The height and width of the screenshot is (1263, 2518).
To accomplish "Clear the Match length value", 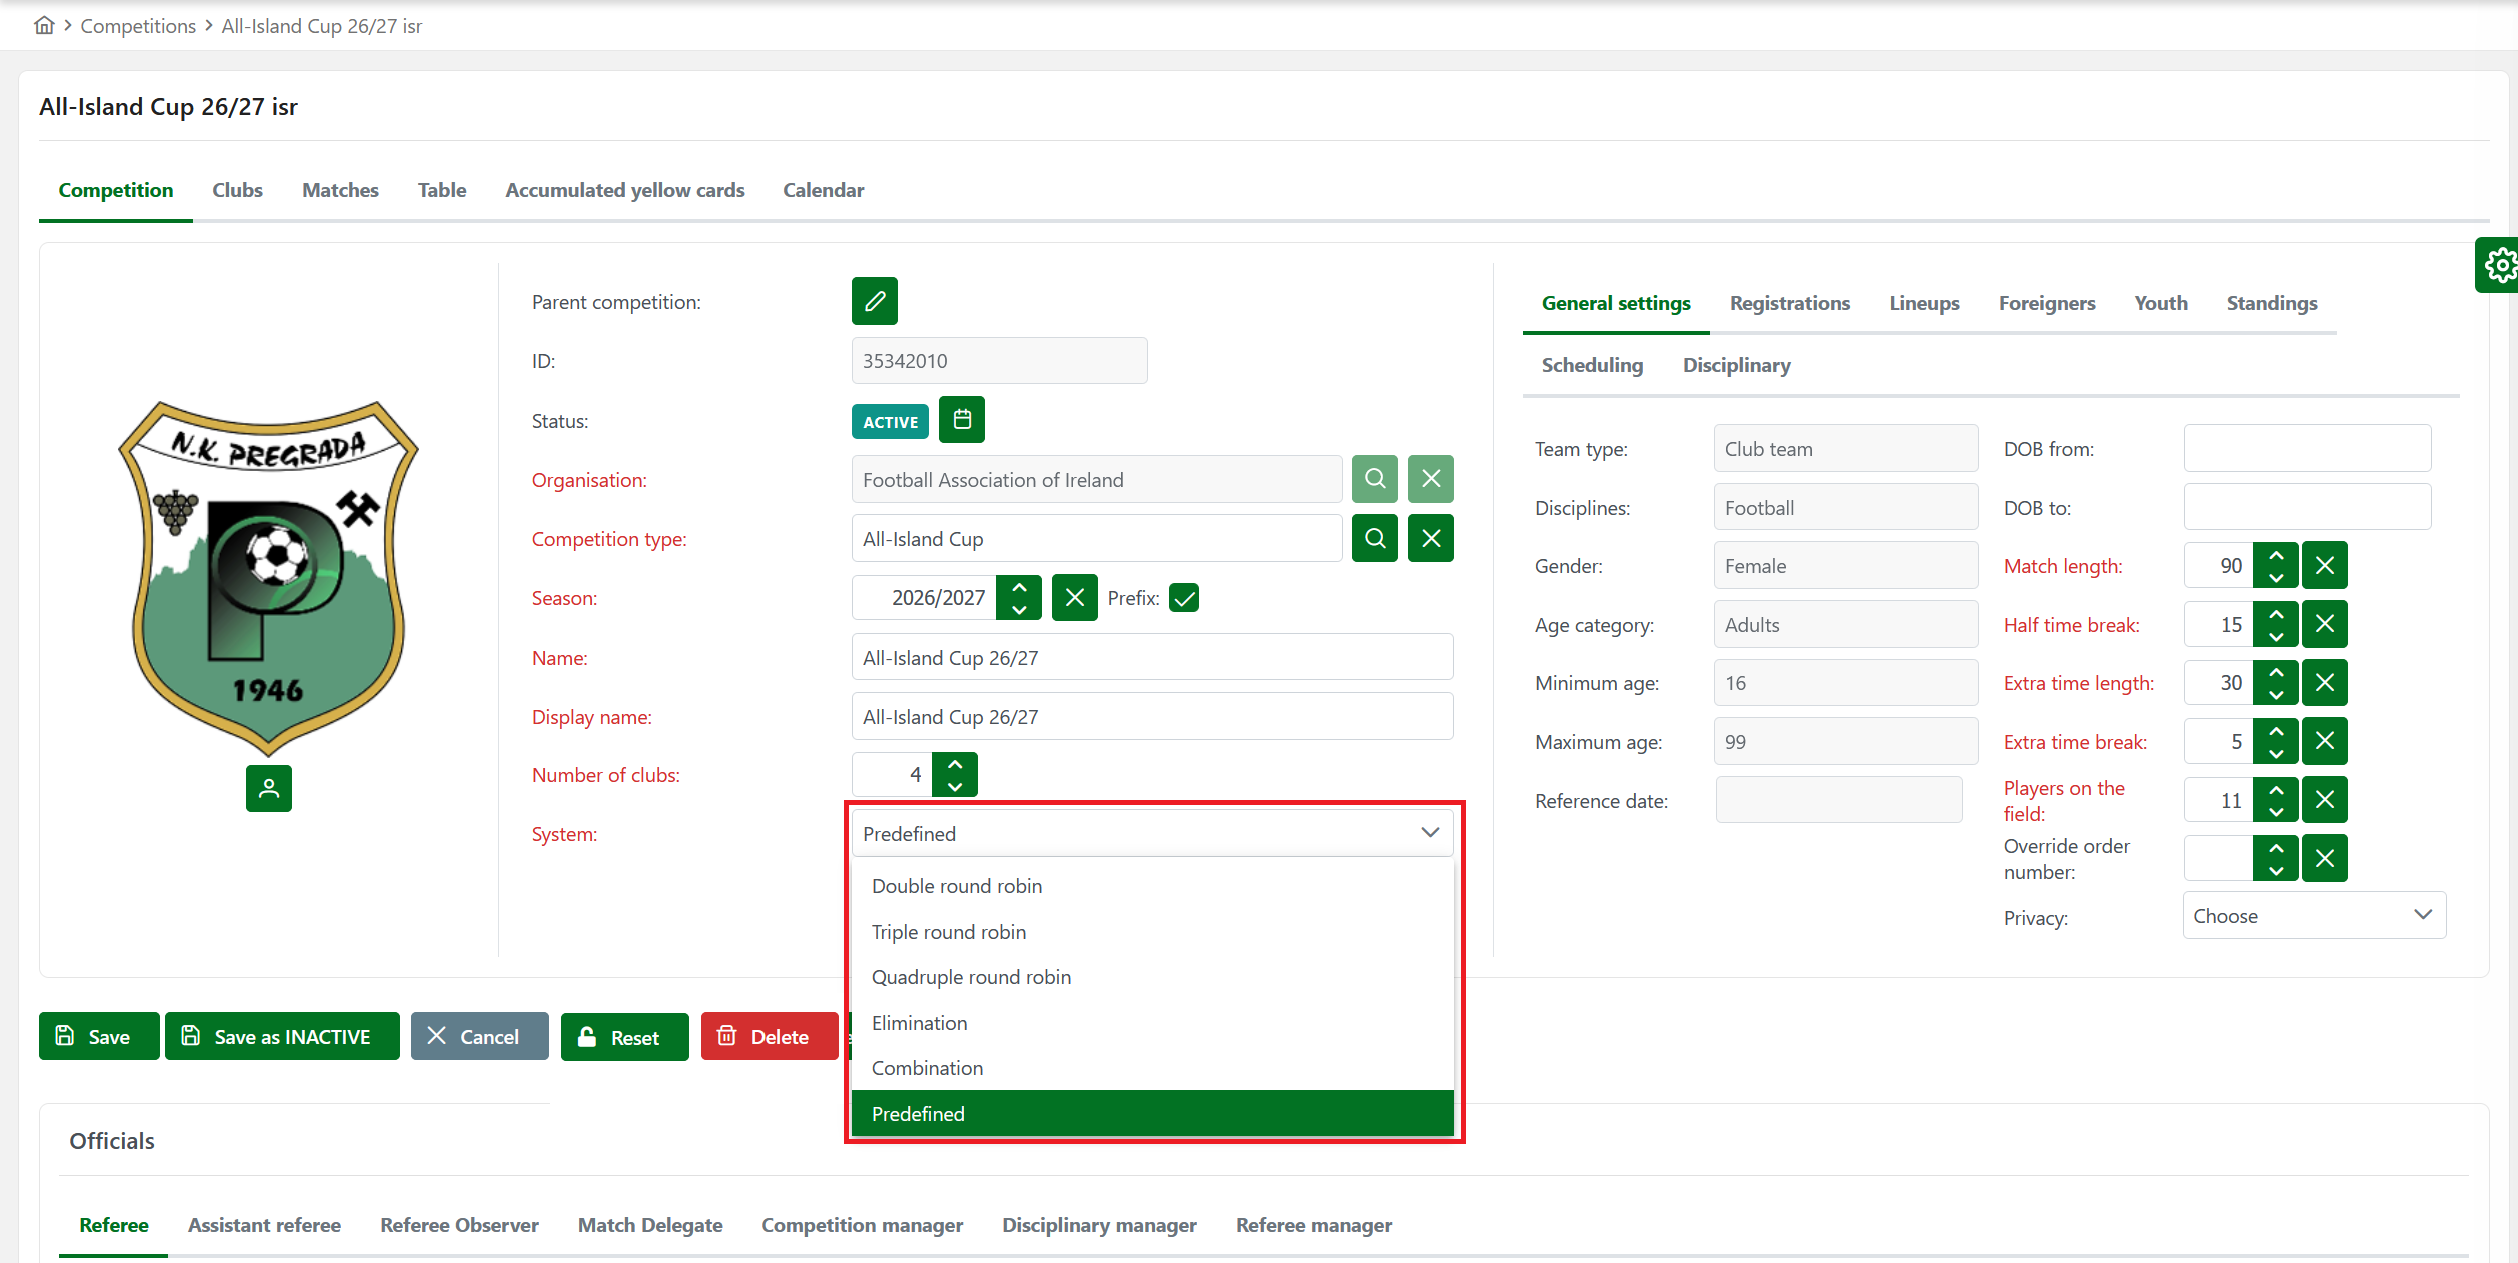I will point(2324,566).
